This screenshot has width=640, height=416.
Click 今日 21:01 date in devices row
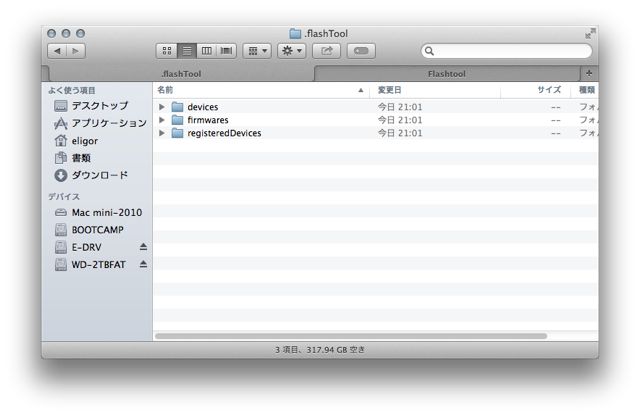click(x=400, y=107)
